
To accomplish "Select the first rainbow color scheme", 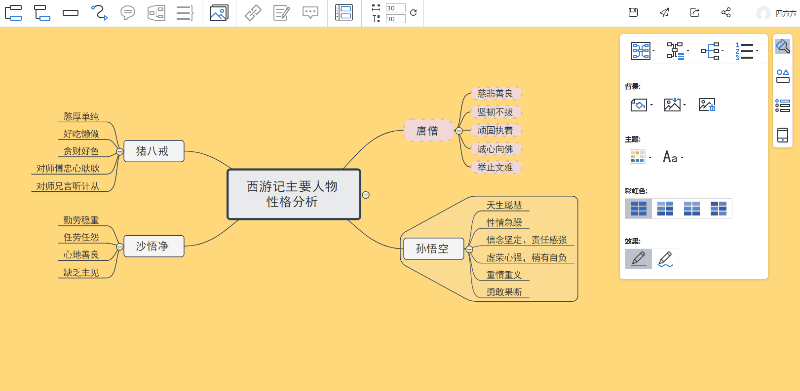I will click(638, 208).
